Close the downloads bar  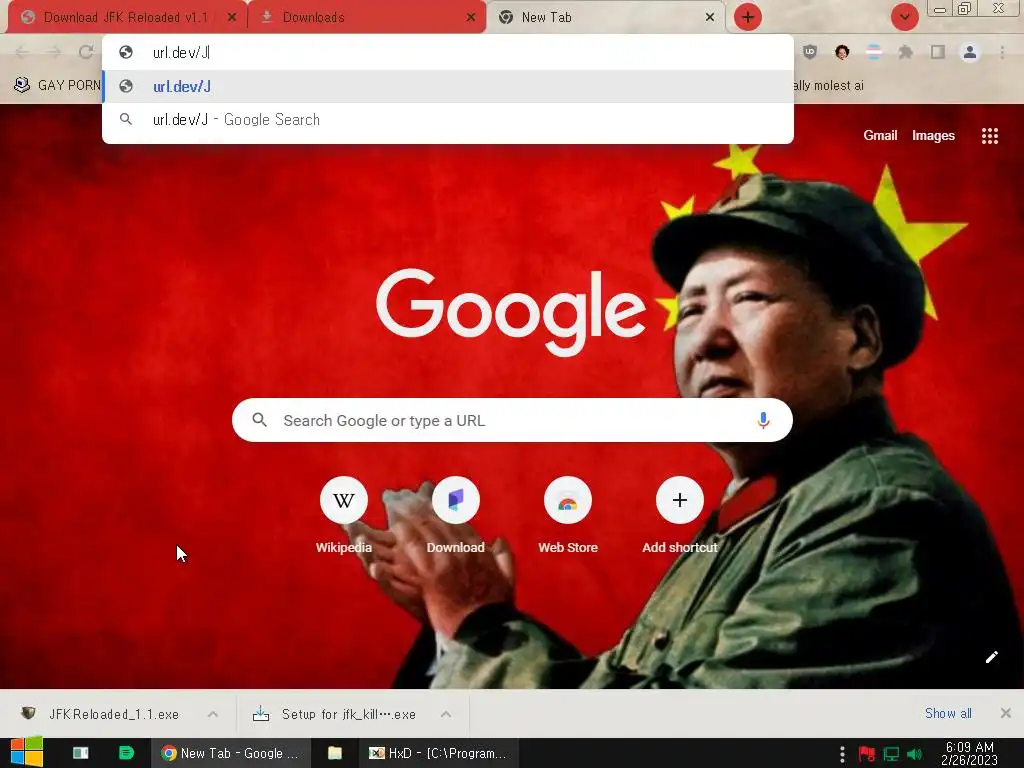pyautogui.click(x=1006, y=713)
